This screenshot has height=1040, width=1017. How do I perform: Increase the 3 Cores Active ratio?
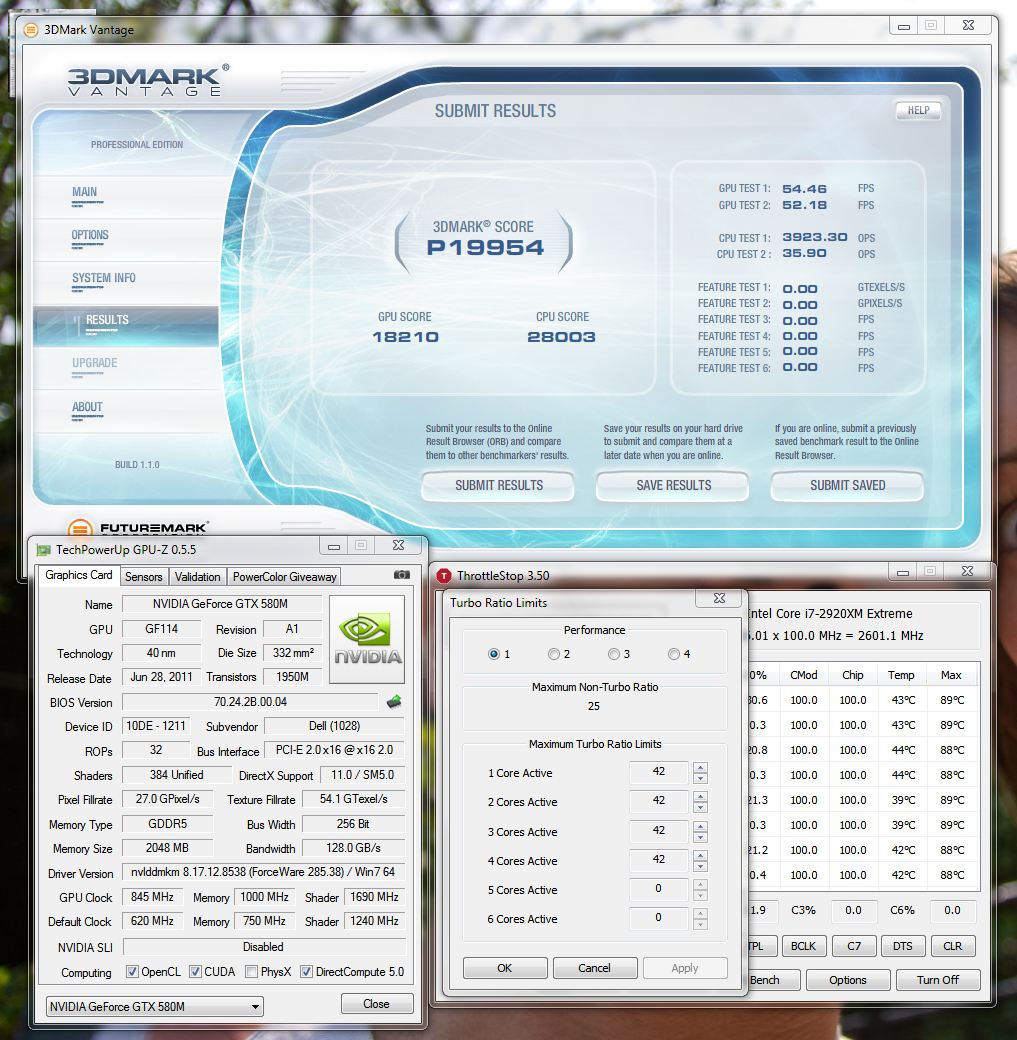tap(700, 826)
